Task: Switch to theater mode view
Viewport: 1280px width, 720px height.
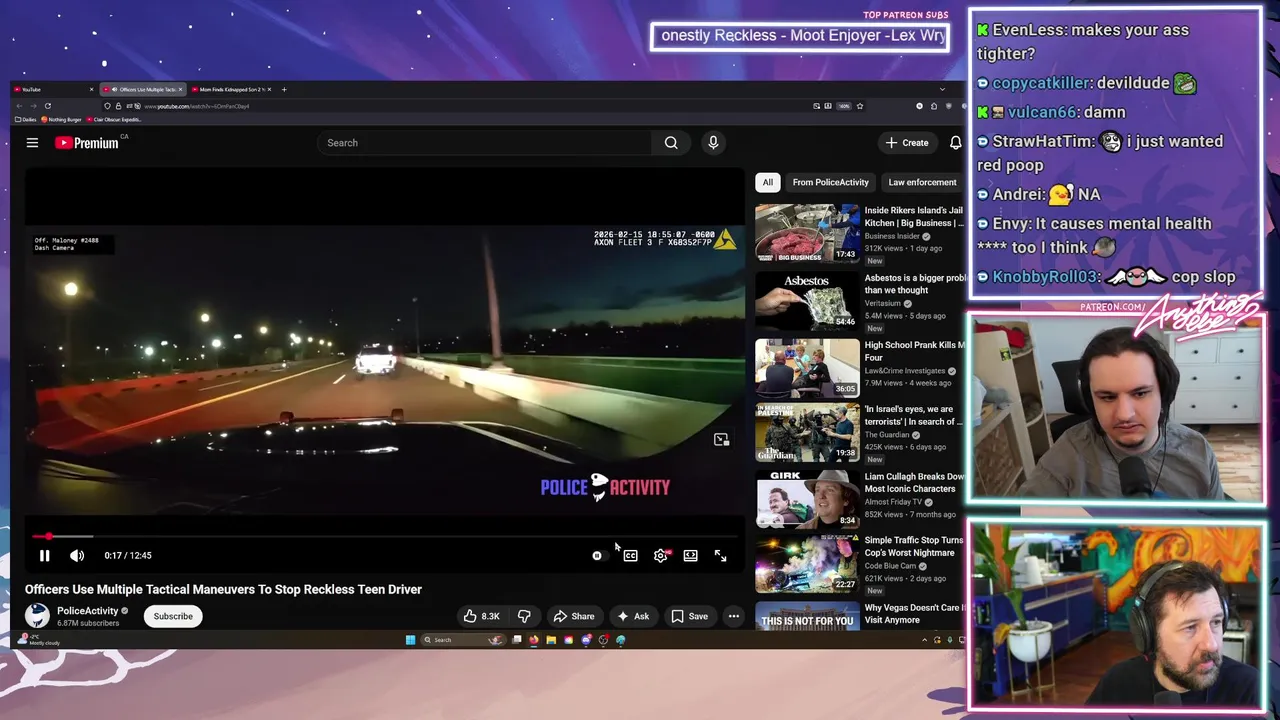Action: pos(690,555)
